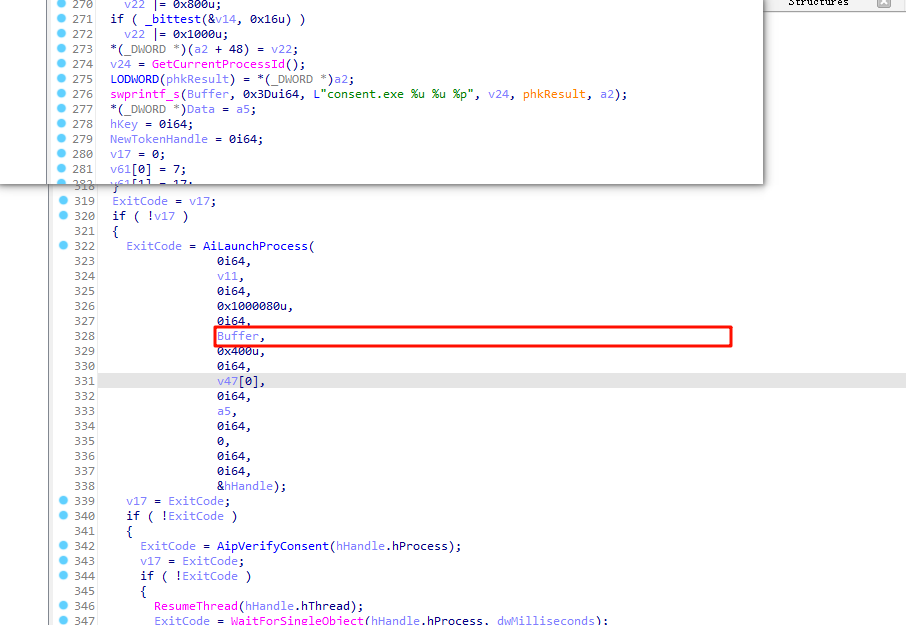Toggle breakpoint dot on line 342
Viewport: 906px width, 625px height.
(x=64, y=546)
